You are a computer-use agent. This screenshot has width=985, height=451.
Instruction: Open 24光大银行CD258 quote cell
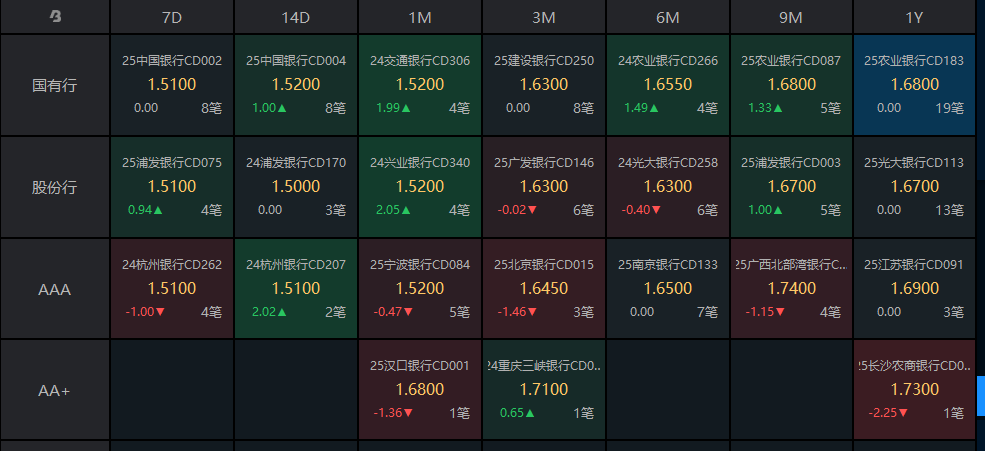coord(668,187)
